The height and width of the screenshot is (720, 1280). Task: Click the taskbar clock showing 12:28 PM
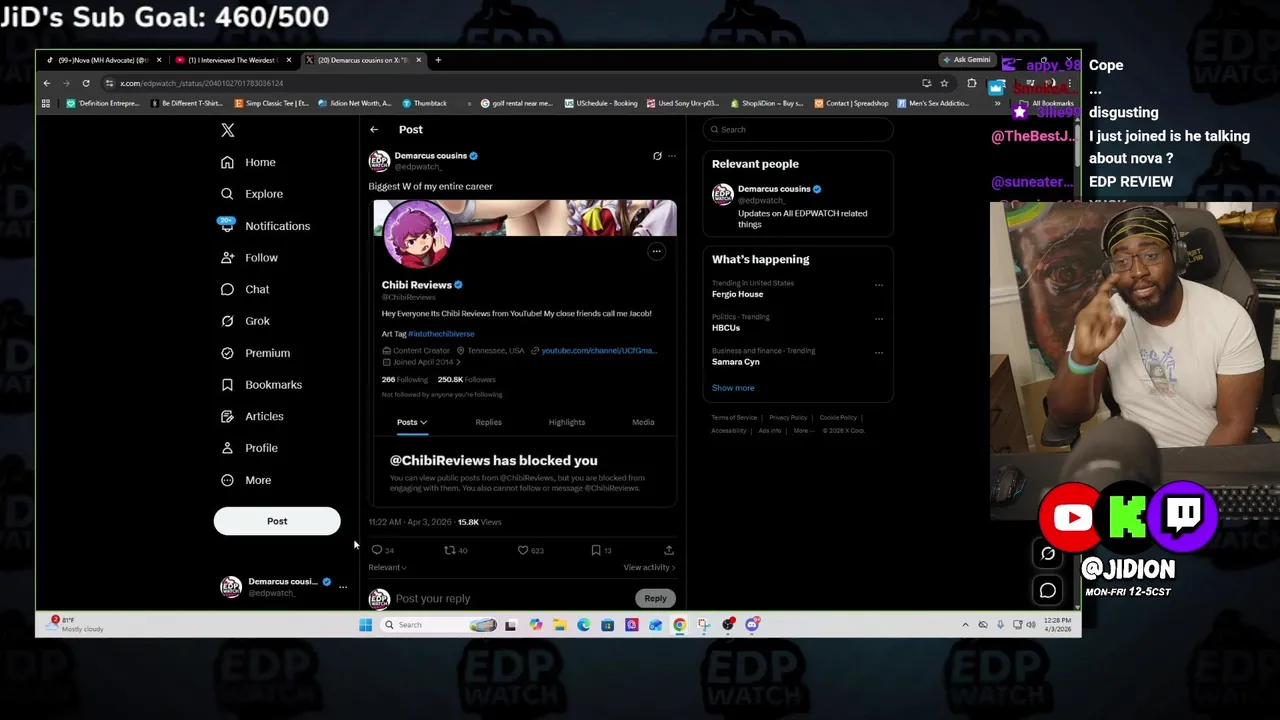point(1057,625)
